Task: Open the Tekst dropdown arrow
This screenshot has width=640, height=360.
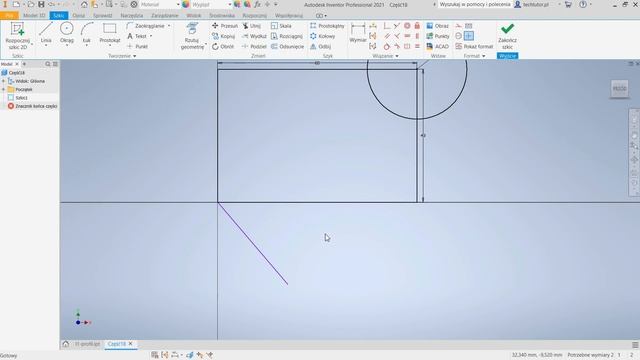Action: tap(151, 36)
